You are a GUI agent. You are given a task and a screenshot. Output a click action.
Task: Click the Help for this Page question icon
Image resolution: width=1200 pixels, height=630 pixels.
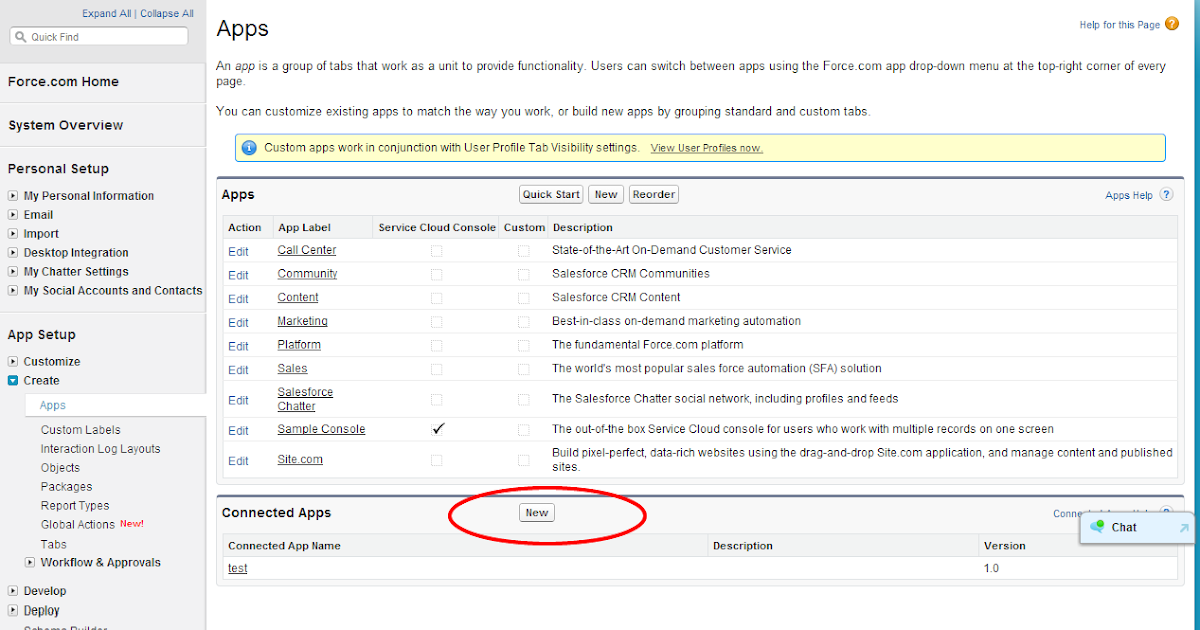coord(1172,24)
